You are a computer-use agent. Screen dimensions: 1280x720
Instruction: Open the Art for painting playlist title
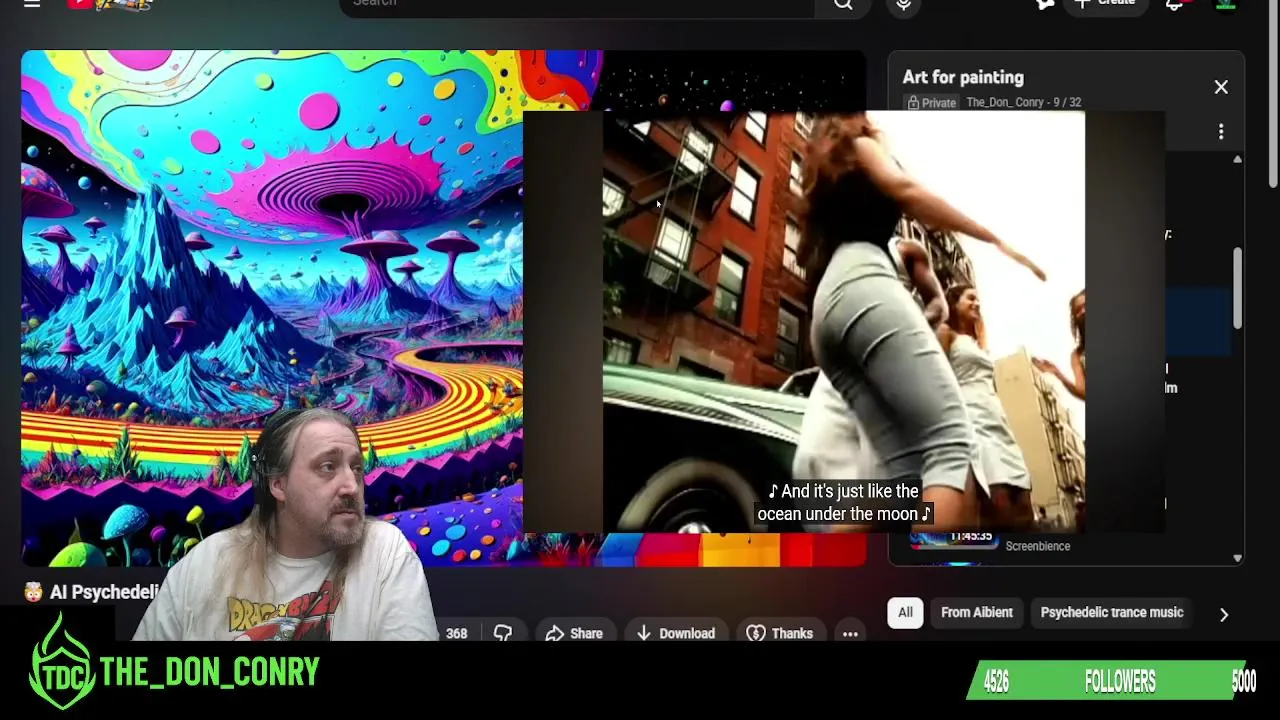pyautogui.click(x=963, y=77)
